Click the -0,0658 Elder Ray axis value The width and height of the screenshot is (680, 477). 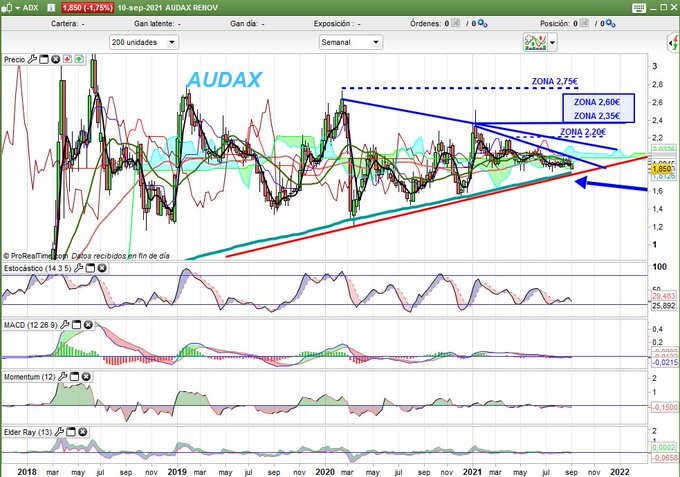coord(664,457)
